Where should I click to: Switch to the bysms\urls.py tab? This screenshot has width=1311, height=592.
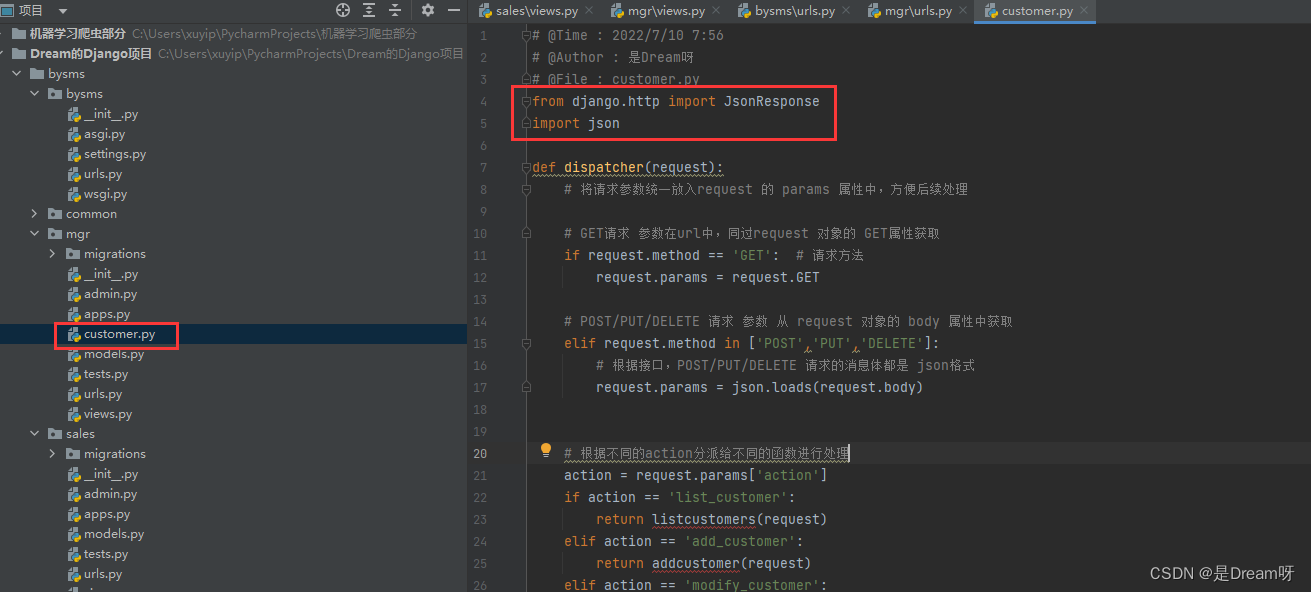[x=794, y=11]
